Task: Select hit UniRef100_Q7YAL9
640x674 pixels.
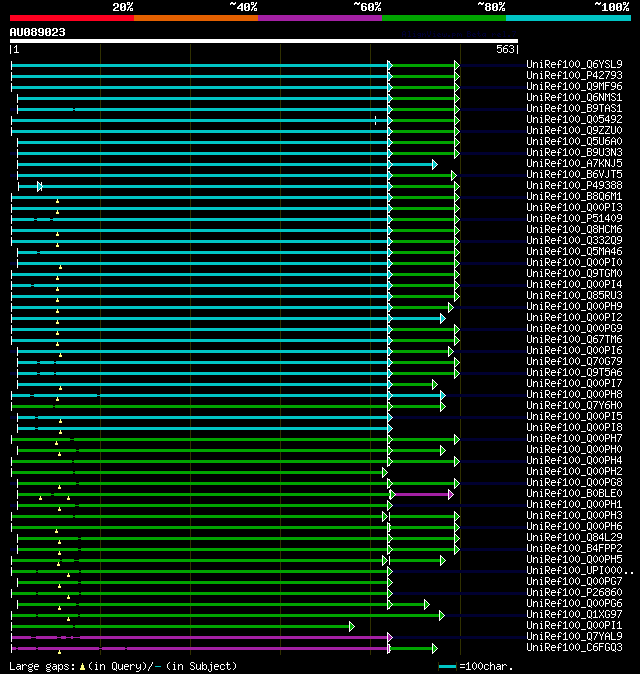Action: coord(574,637)
